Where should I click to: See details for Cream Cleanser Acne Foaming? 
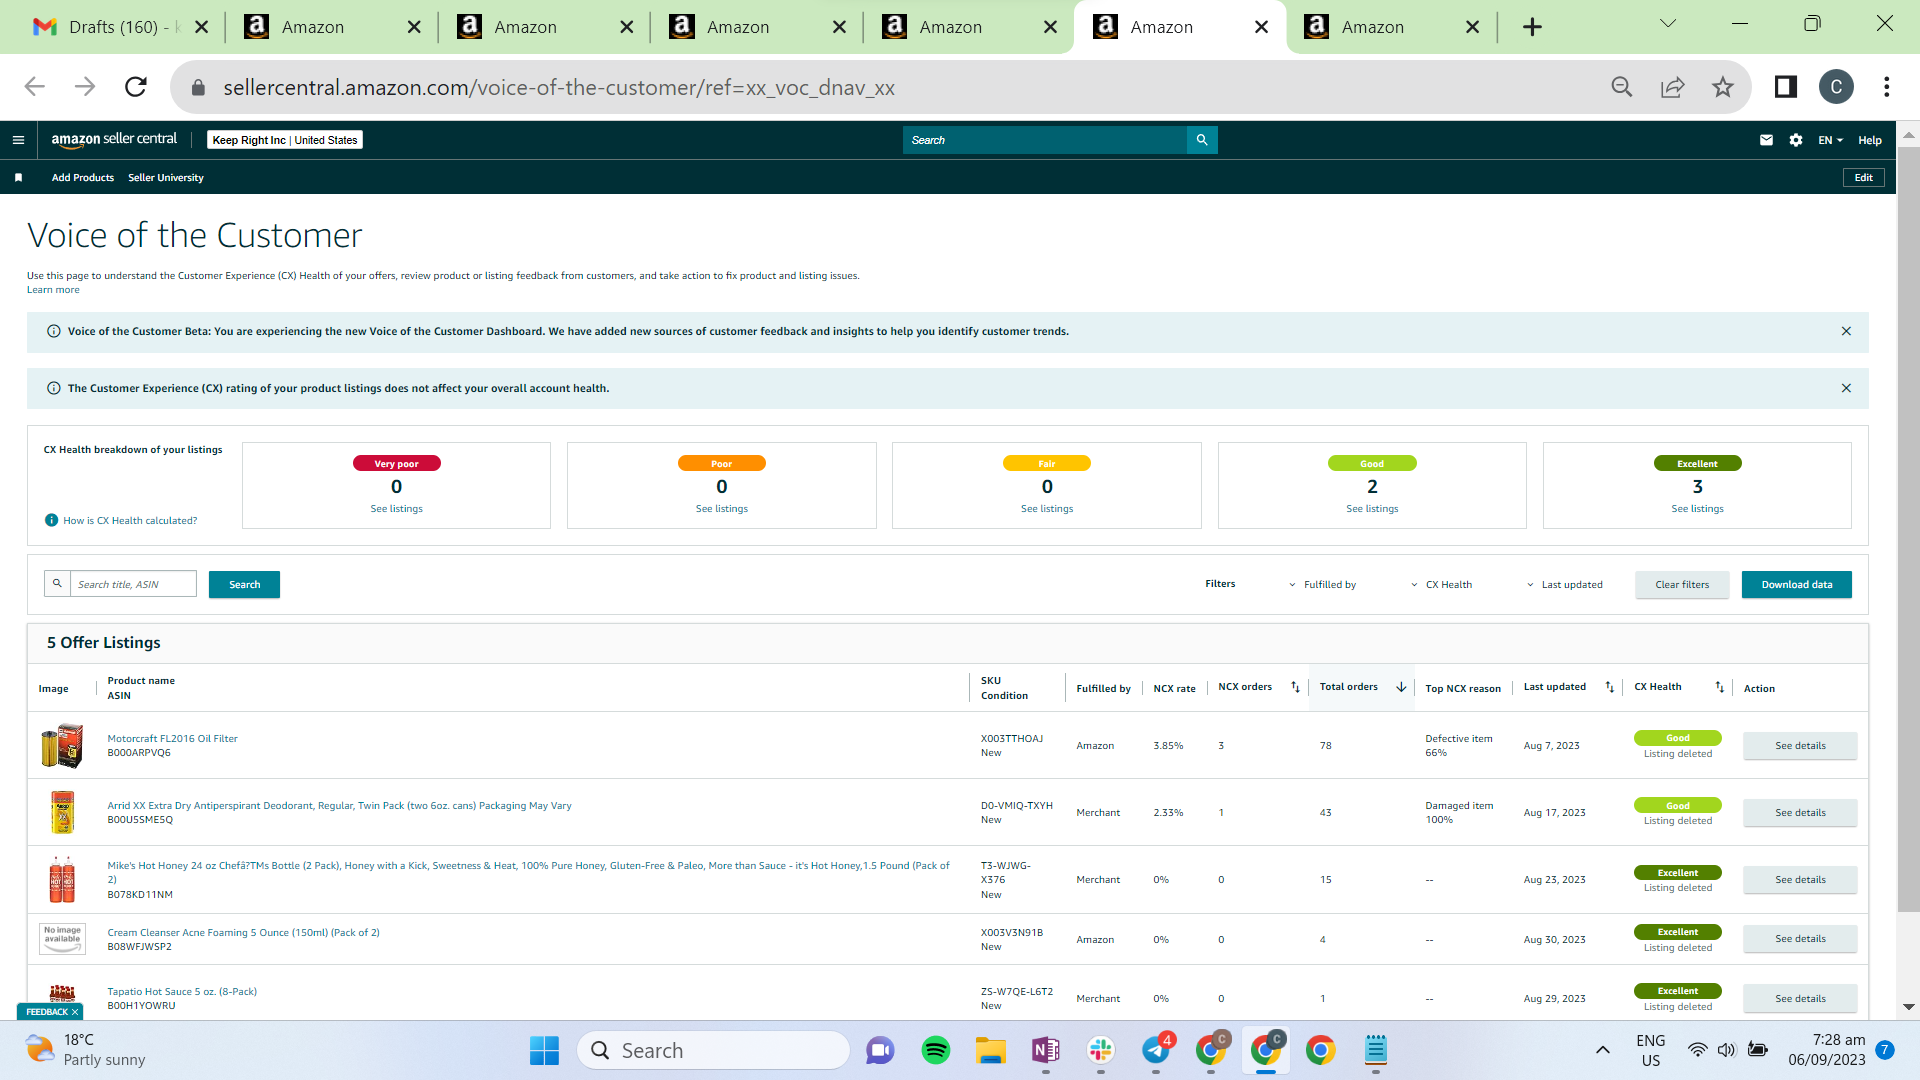[x=1800, y=939]
